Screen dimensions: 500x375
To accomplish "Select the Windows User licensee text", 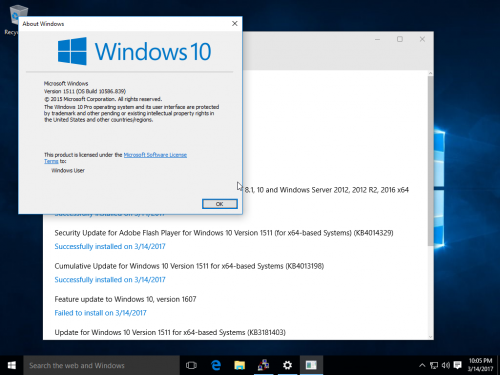I will [68, 171].
